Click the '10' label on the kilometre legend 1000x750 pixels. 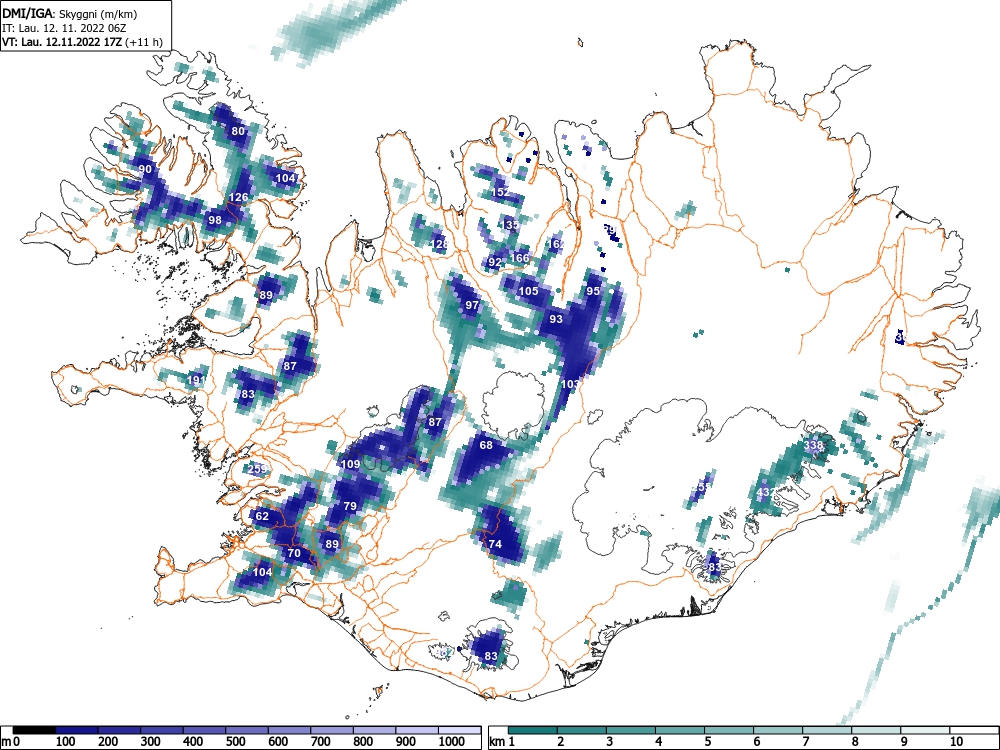tap(956, 742)
